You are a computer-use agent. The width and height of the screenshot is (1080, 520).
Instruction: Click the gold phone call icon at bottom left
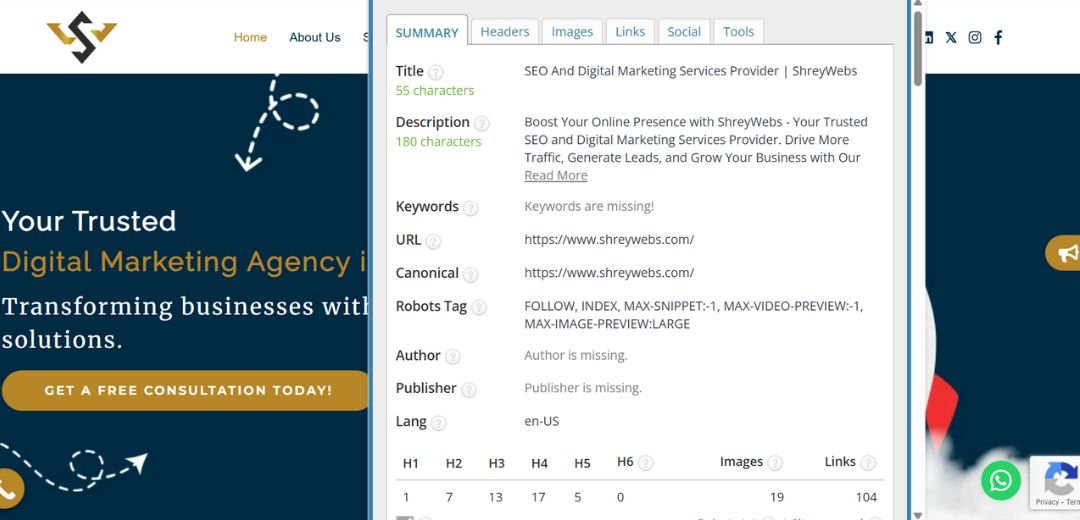pyautogui.click(x=8, y=489)
